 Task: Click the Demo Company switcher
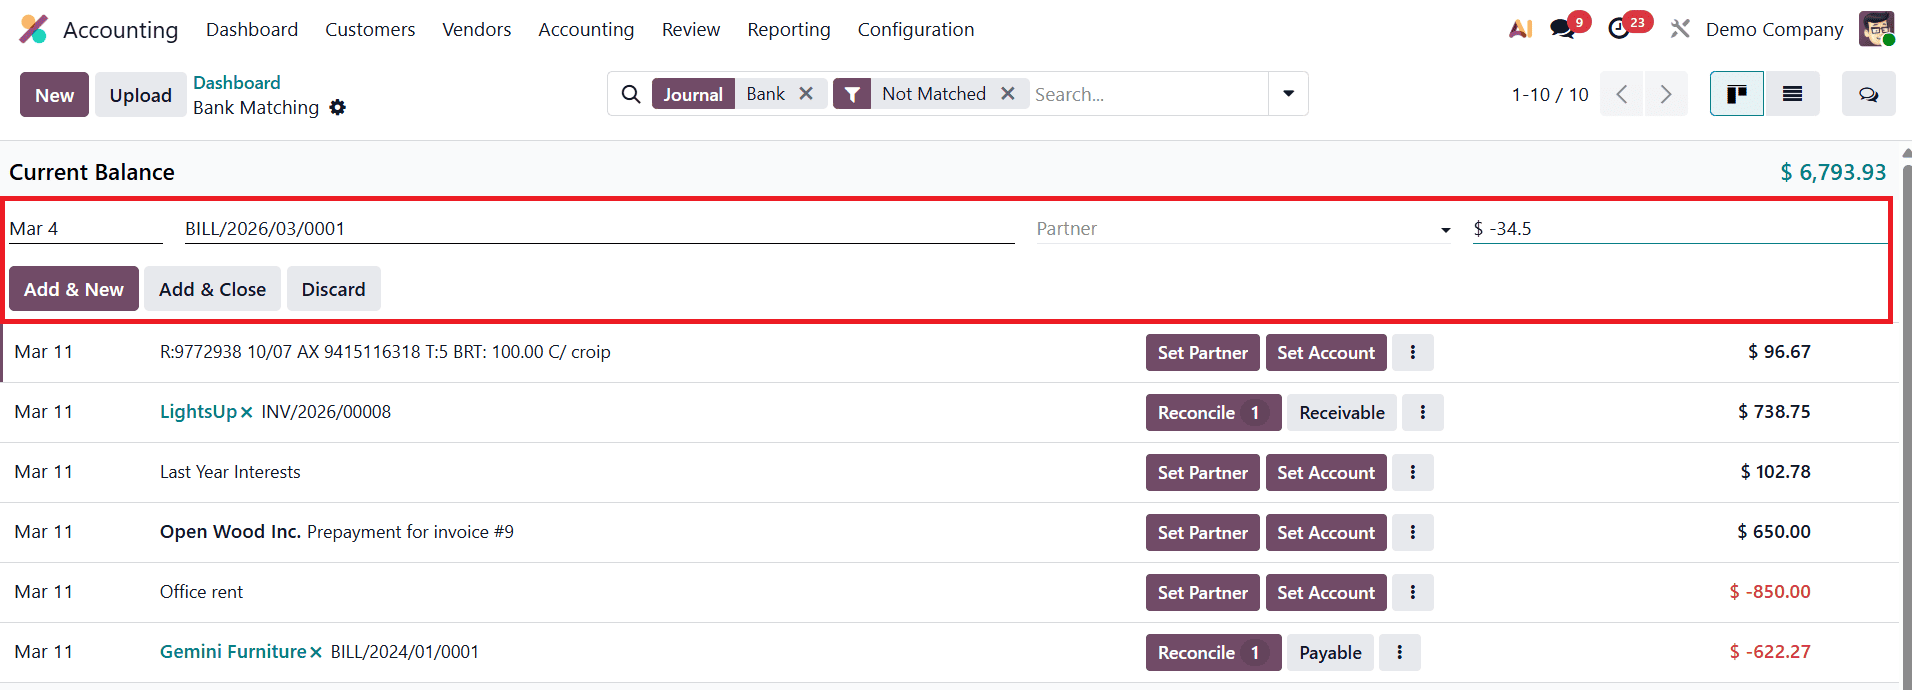[x=1774, y=29]
